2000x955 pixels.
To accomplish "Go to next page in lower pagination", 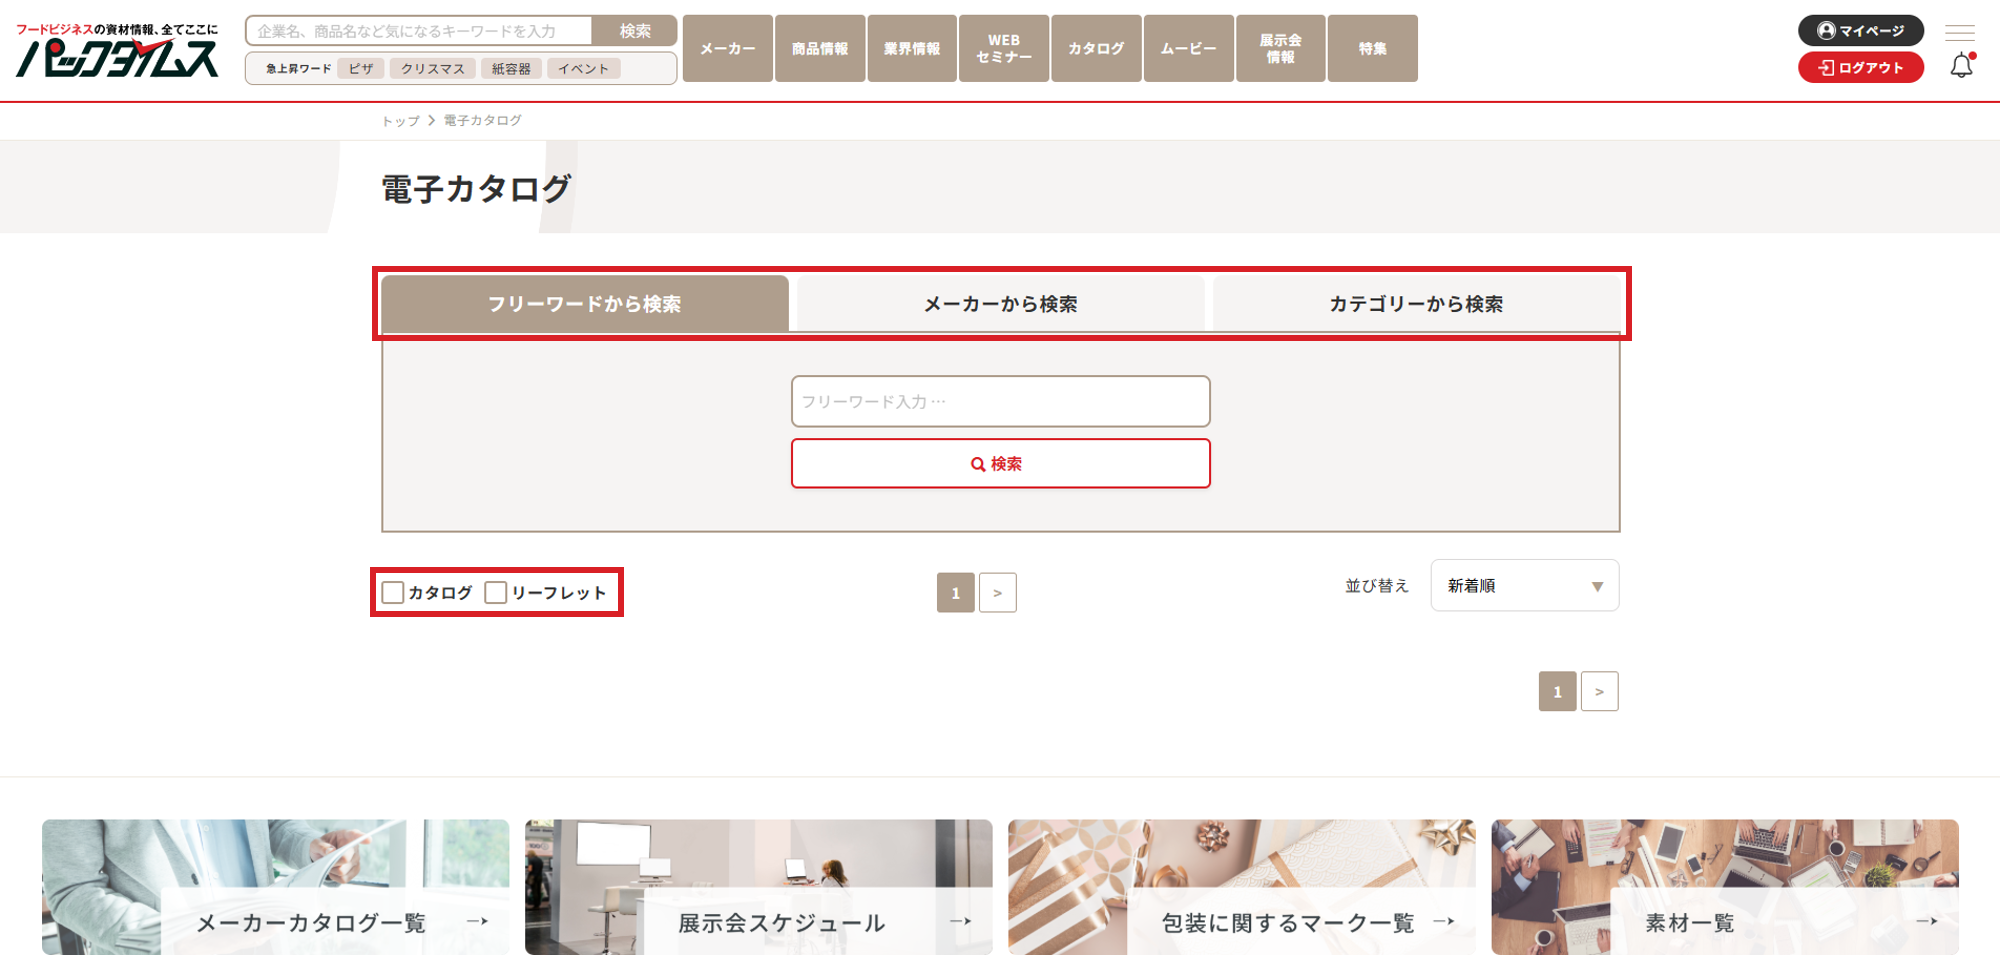I will [x=1599, y=692].
